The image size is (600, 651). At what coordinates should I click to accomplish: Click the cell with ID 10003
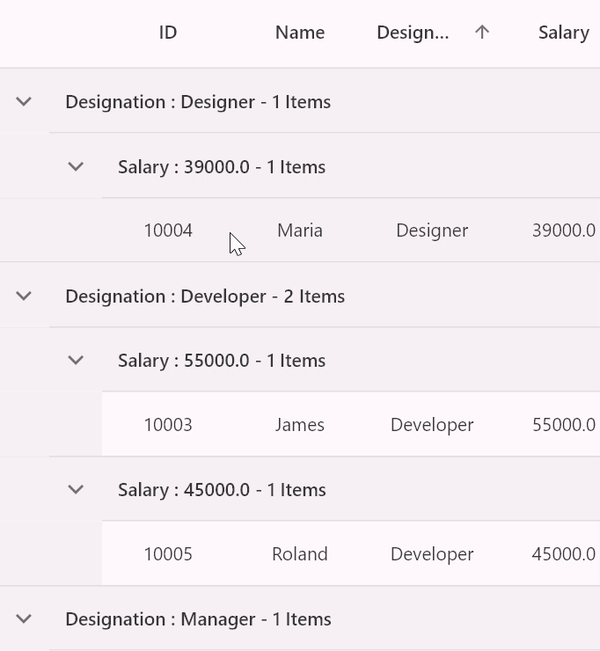(x=168, y=424)
